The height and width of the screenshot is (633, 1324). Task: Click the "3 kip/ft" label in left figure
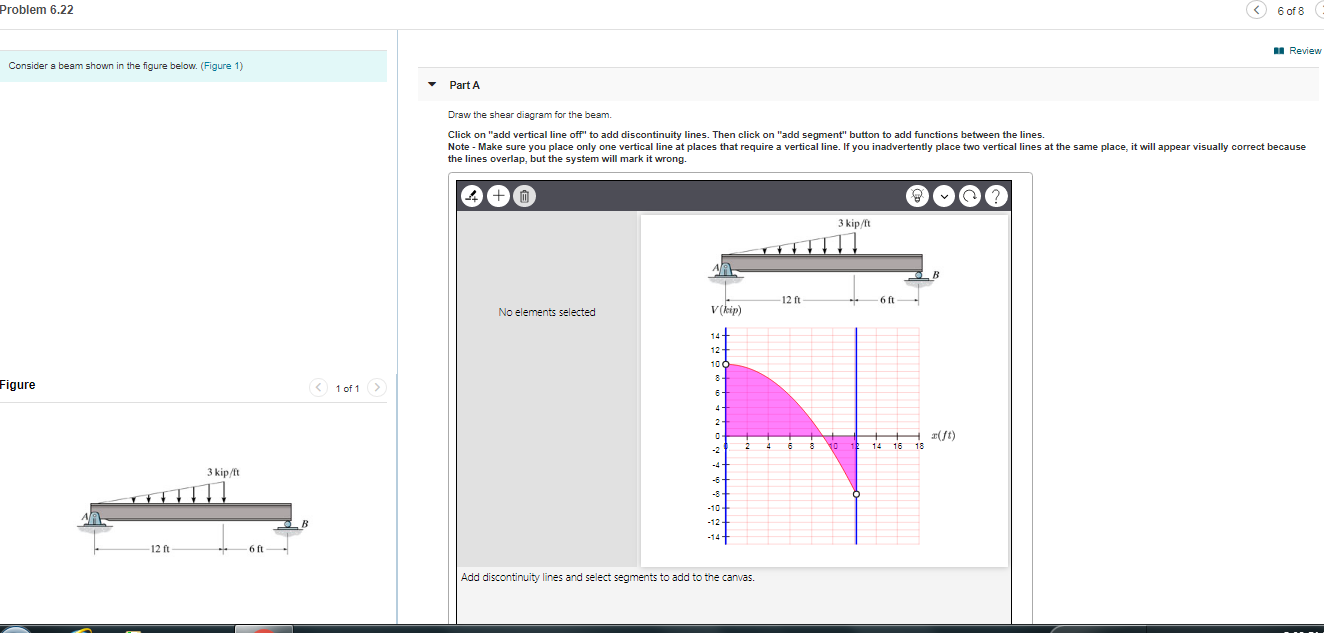point(223,471)
